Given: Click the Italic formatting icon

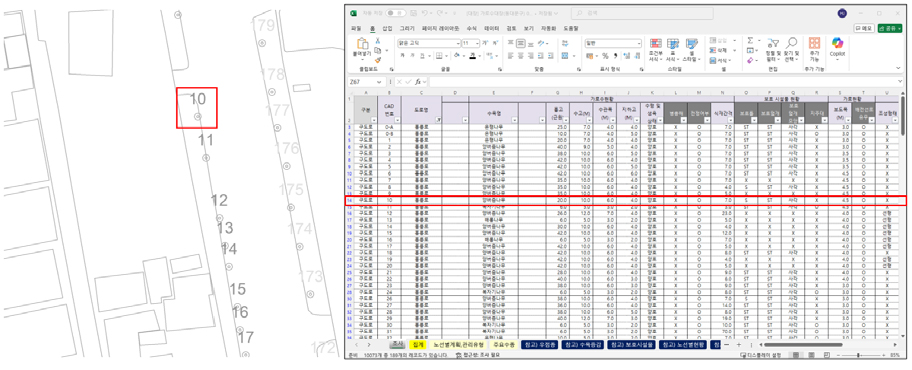Looking at the screenshot, I should tap(412, 56).
